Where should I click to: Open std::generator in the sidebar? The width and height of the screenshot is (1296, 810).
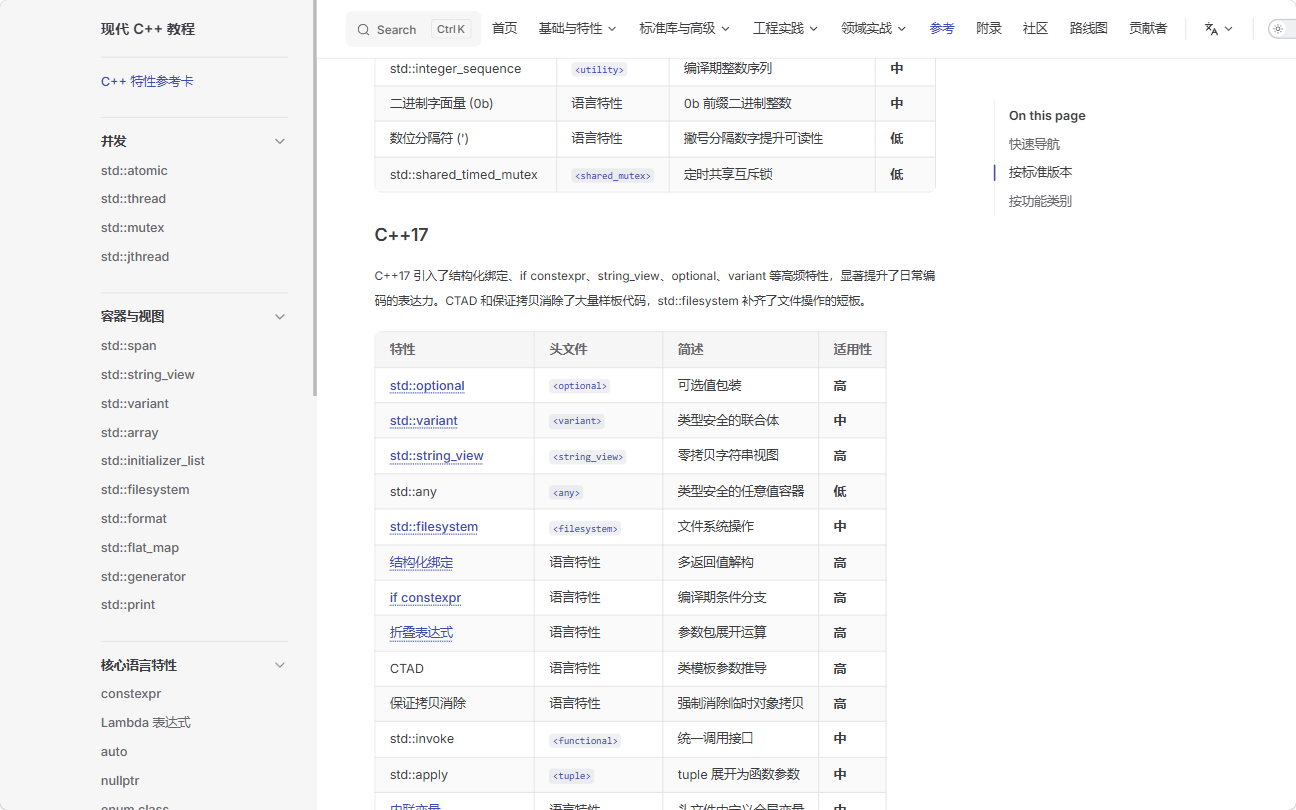(x=143, y=577)
